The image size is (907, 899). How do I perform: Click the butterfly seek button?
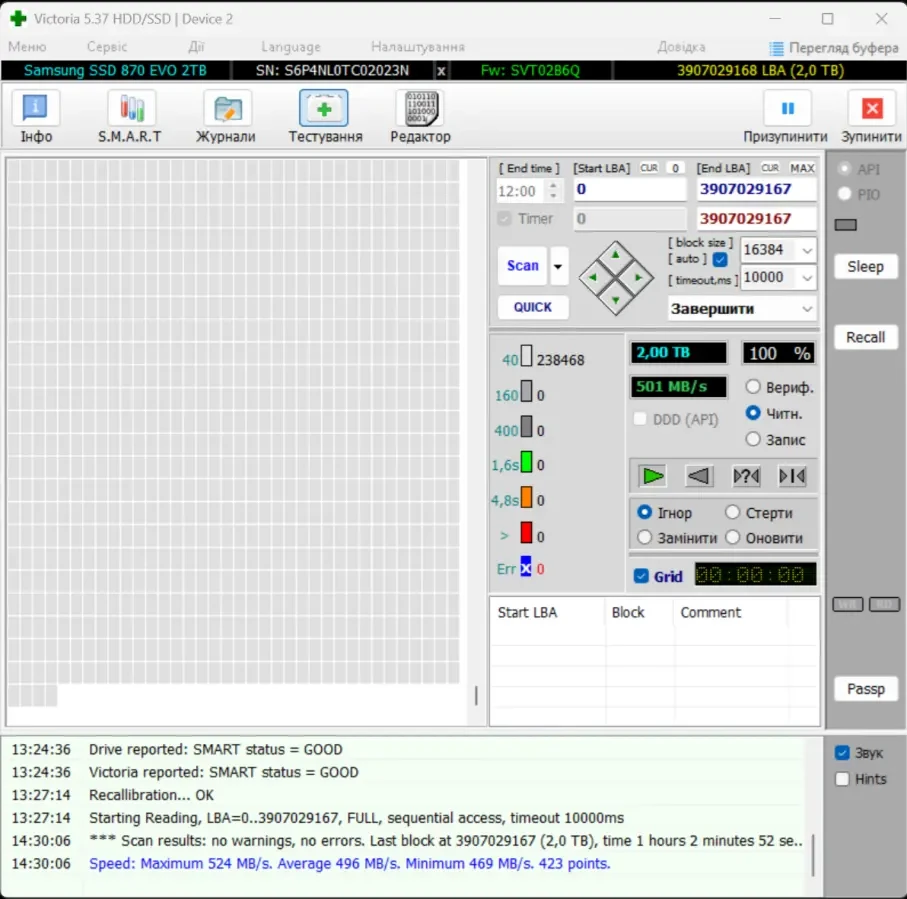pyautogui.click(x=792, y=476)
